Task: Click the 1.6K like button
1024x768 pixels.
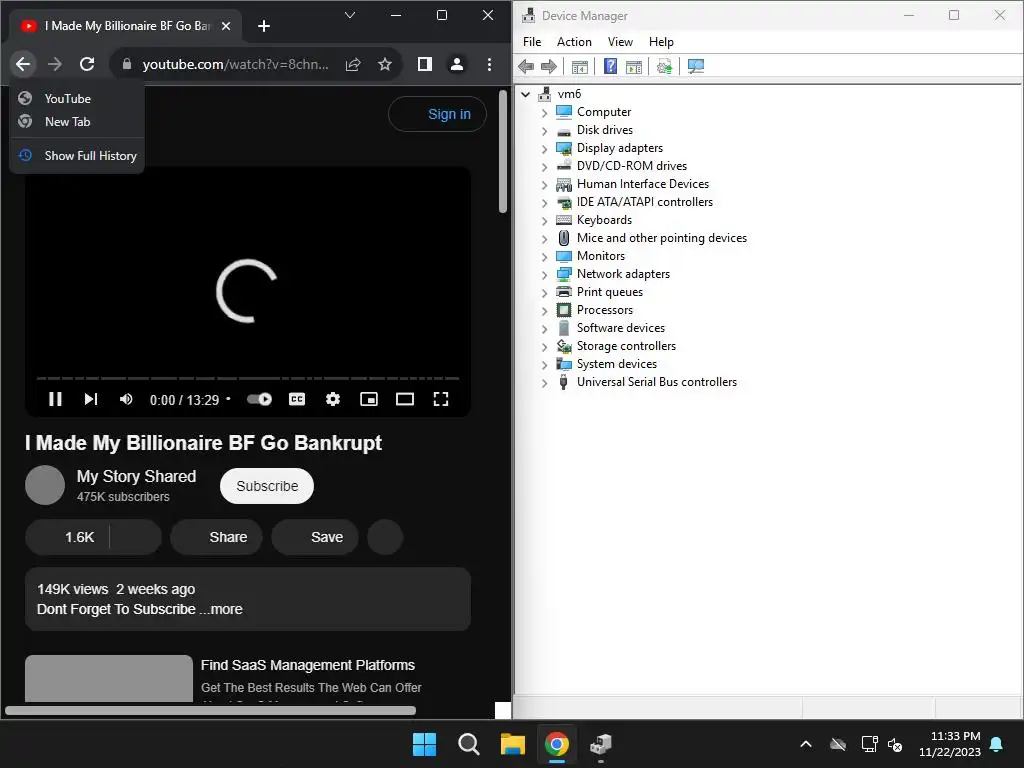Action: (x=68, y=537)
